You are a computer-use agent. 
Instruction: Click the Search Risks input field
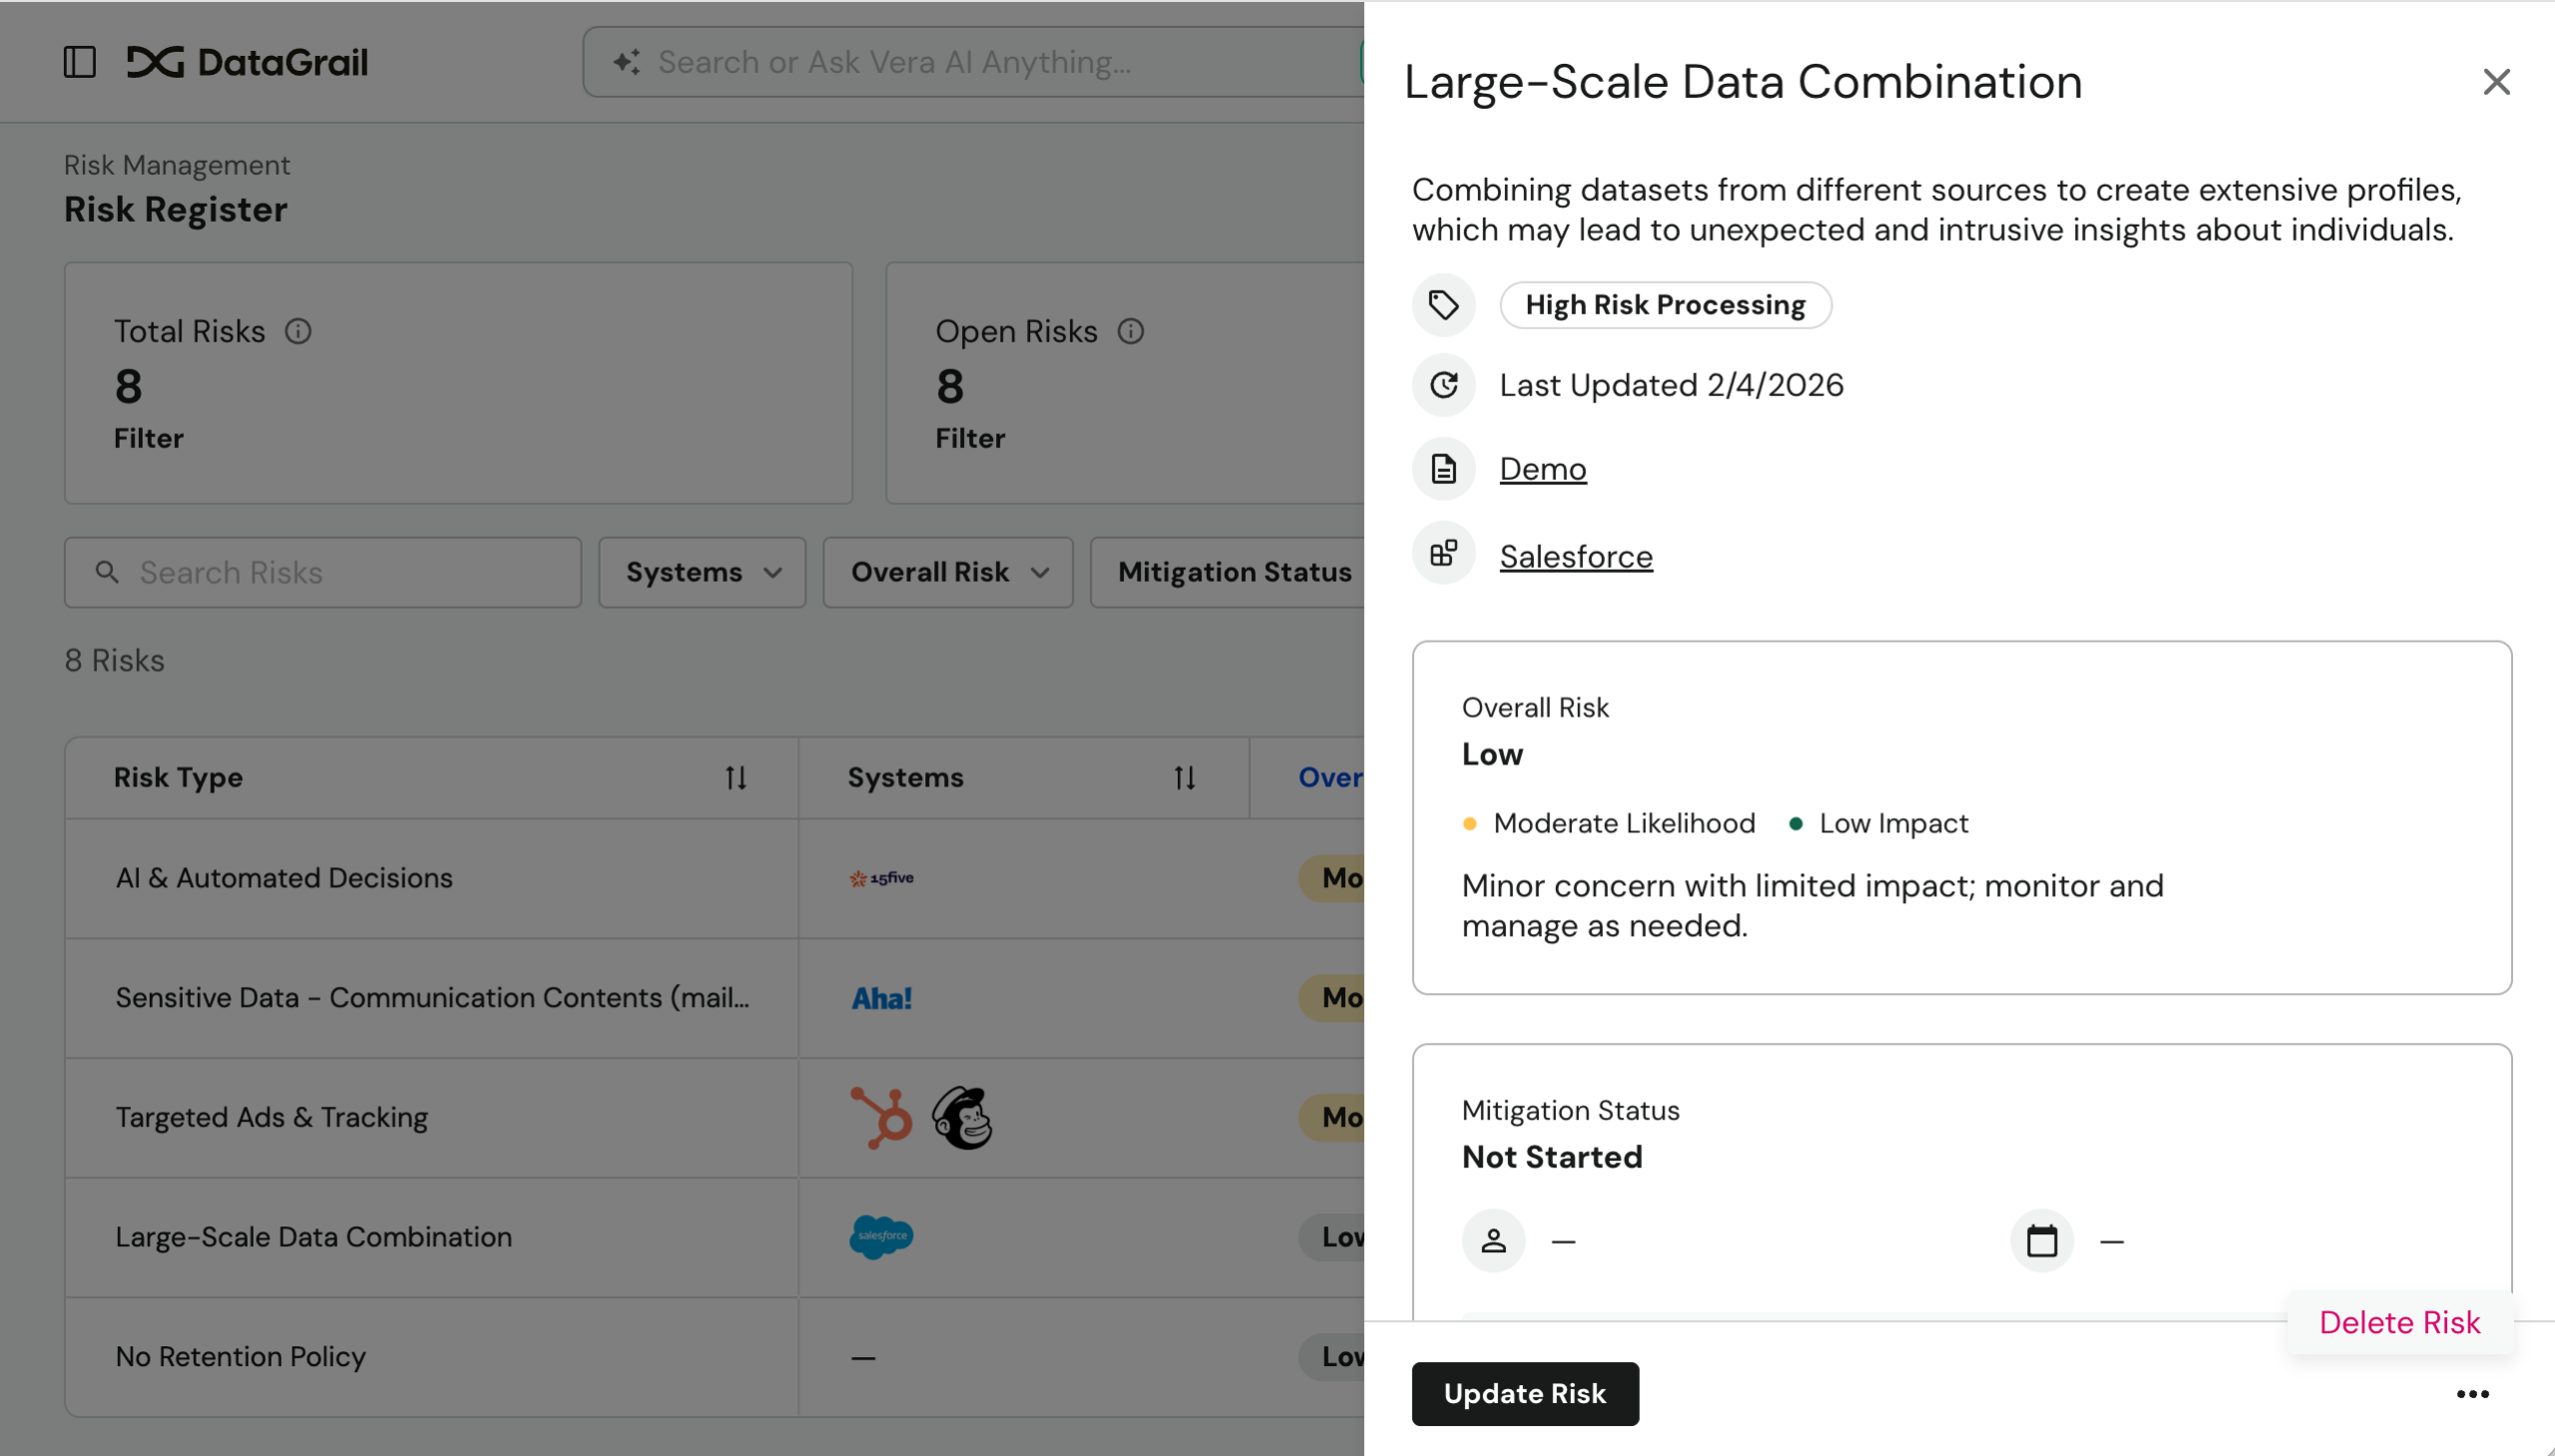click(x=322, y=572)
